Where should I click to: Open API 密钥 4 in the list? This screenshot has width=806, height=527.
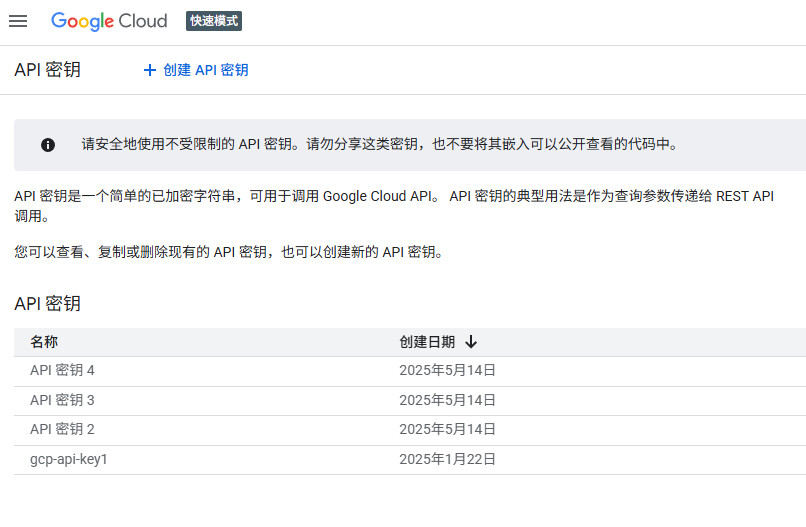(62, 371)
